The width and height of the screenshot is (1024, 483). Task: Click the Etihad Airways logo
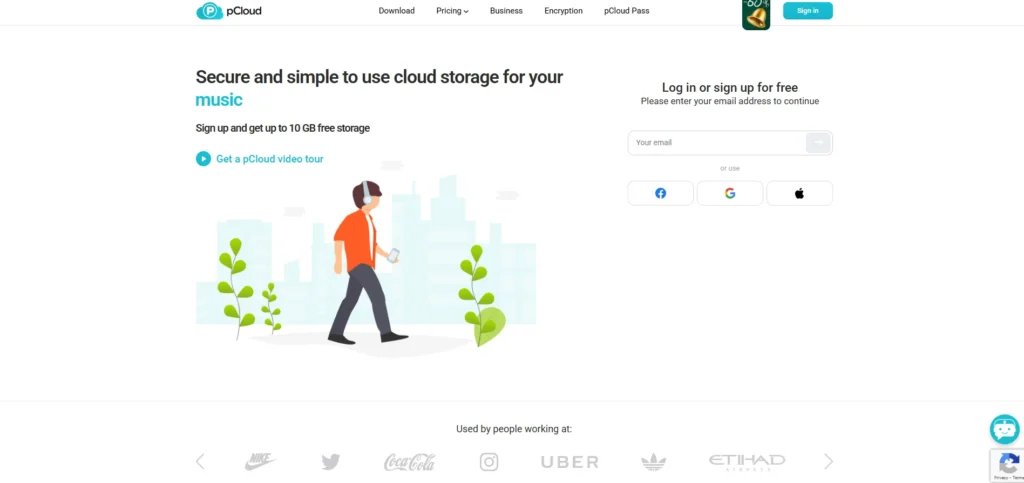[x=747, y=462]
